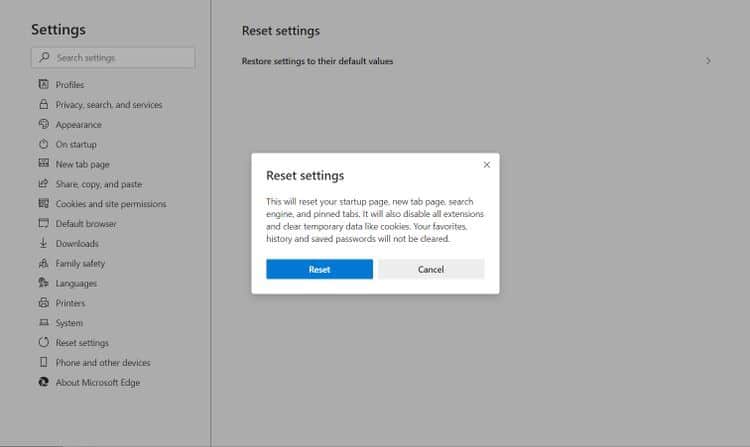Click the Microsoft Edge logo icon
Screen dimensions: 750x447
click(x=44, y=382)
